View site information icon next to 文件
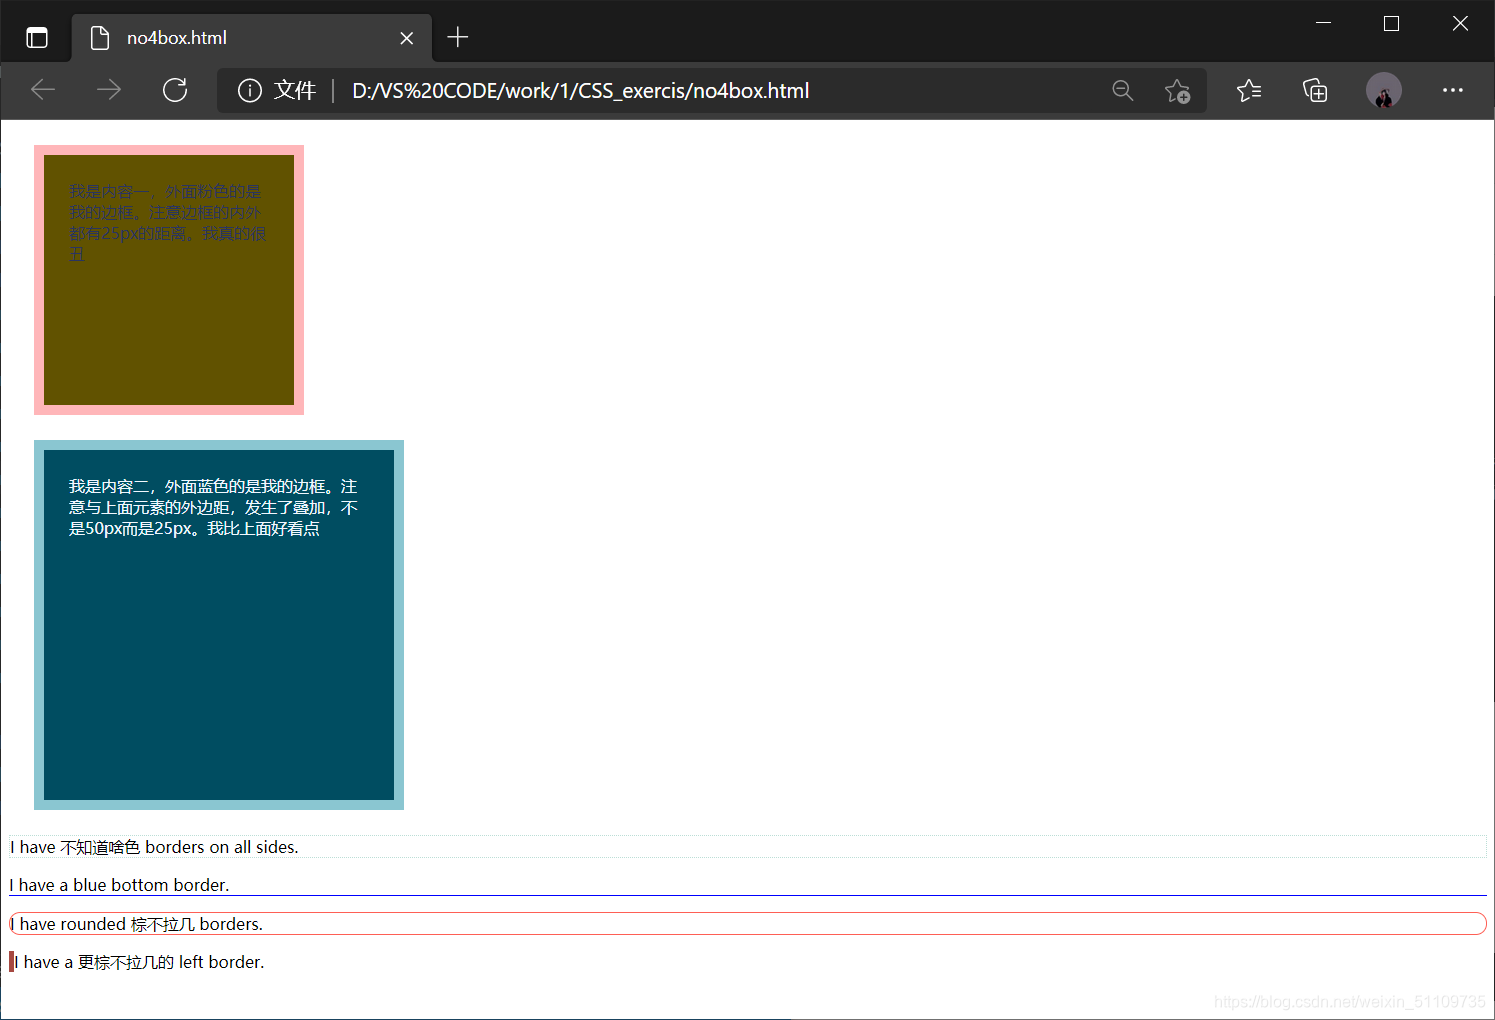1495x1020 pixels. (x=249, y=91)
